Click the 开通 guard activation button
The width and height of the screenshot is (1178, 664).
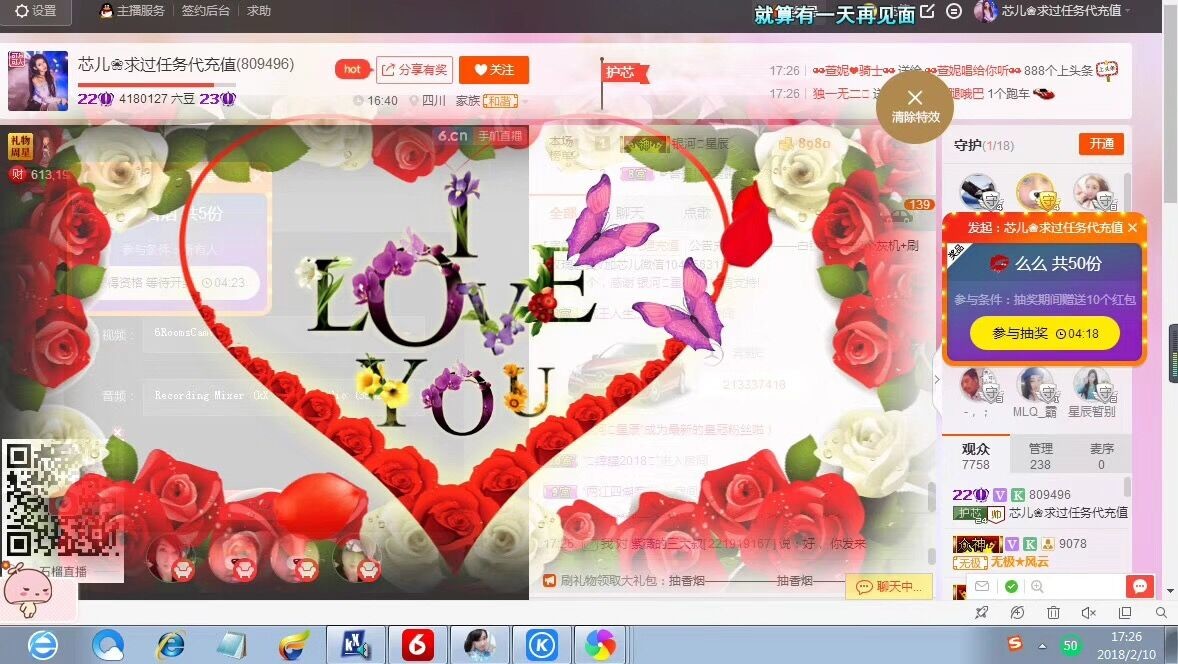coord(1101,143)
